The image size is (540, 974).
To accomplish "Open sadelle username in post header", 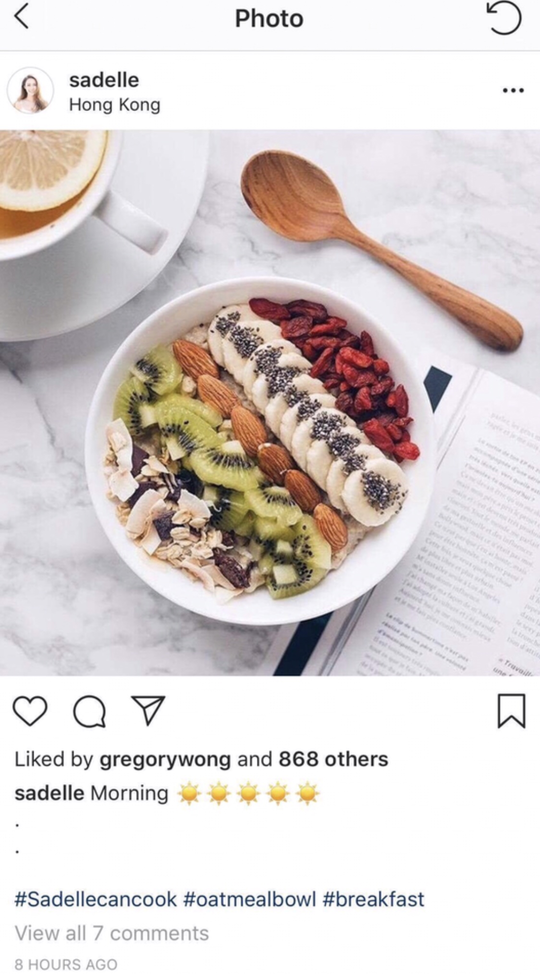I will point(104,80).
